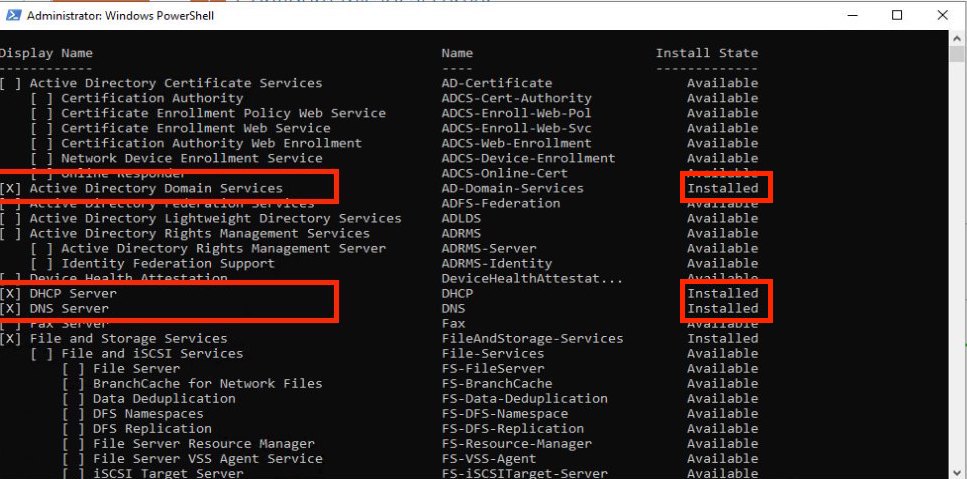Viewport: 967px width, 479px height.
Task: Click 'Active Directory Rights Management Services'
Action: point(200,233)
